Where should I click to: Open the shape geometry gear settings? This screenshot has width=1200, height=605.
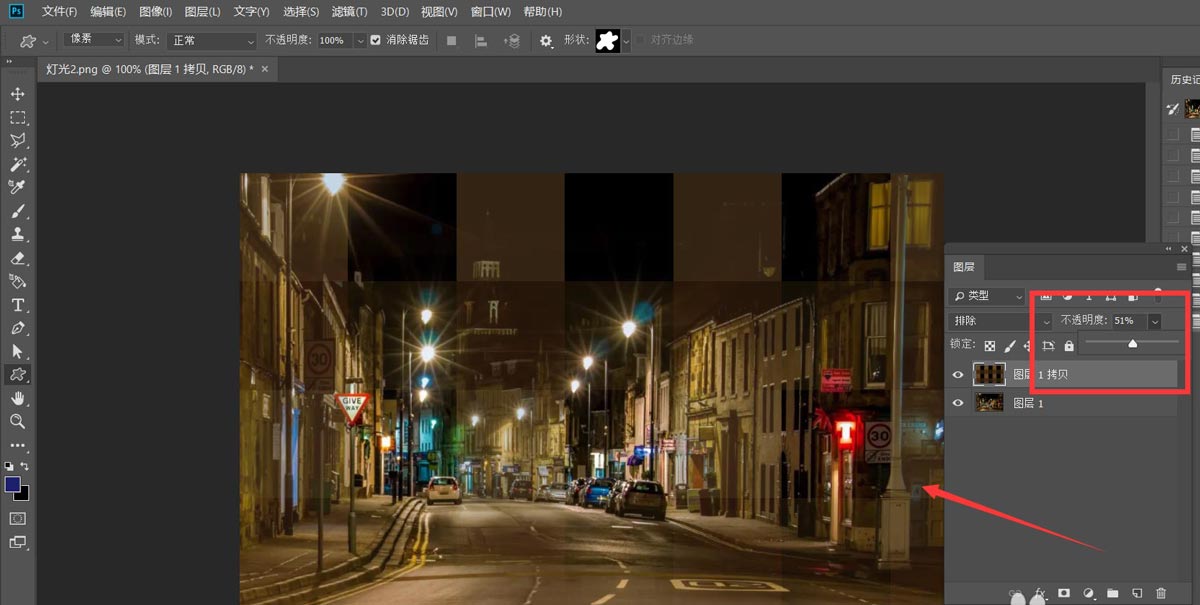click(x=546, y=41)
